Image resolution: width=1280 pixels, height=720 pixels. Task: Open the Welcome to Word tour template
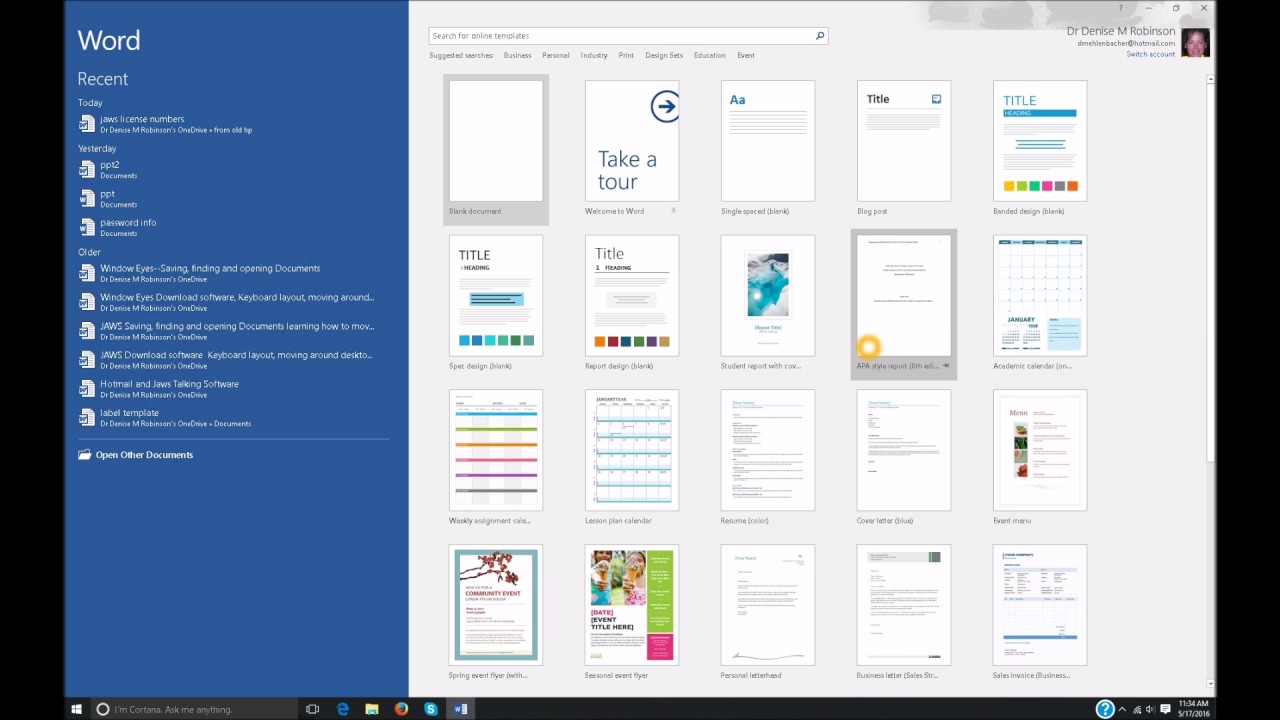632,149
